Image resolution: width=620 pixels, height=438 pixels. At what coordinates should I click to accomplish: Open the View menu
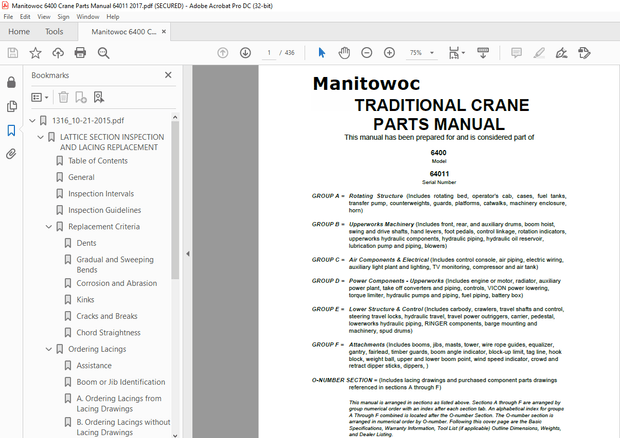coord(39,17)
